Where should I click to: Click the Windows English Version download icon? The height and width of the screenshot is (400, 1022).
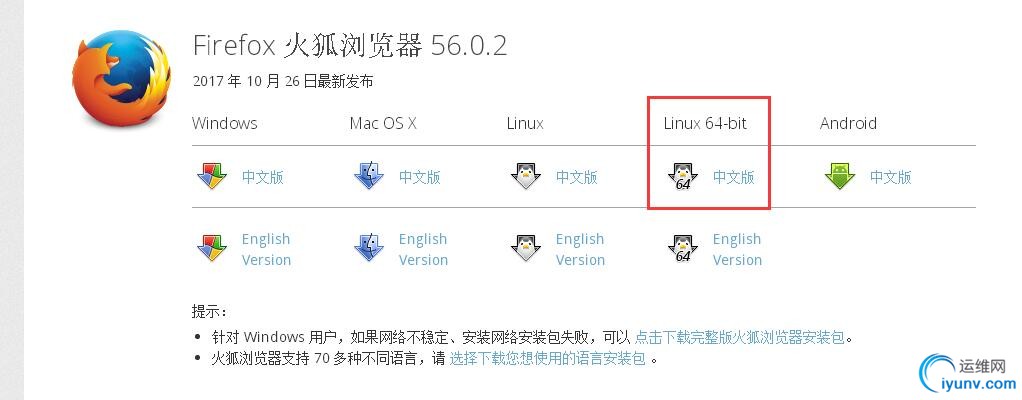[212, 248]
